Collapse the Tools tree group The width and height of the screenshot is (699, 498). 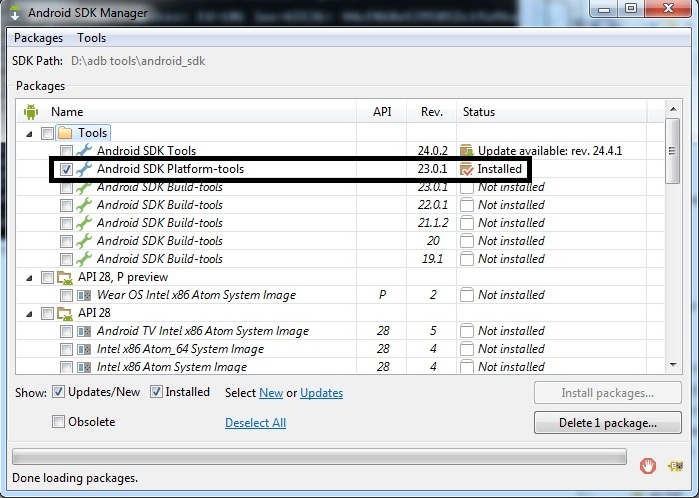(x=29, y=134)
